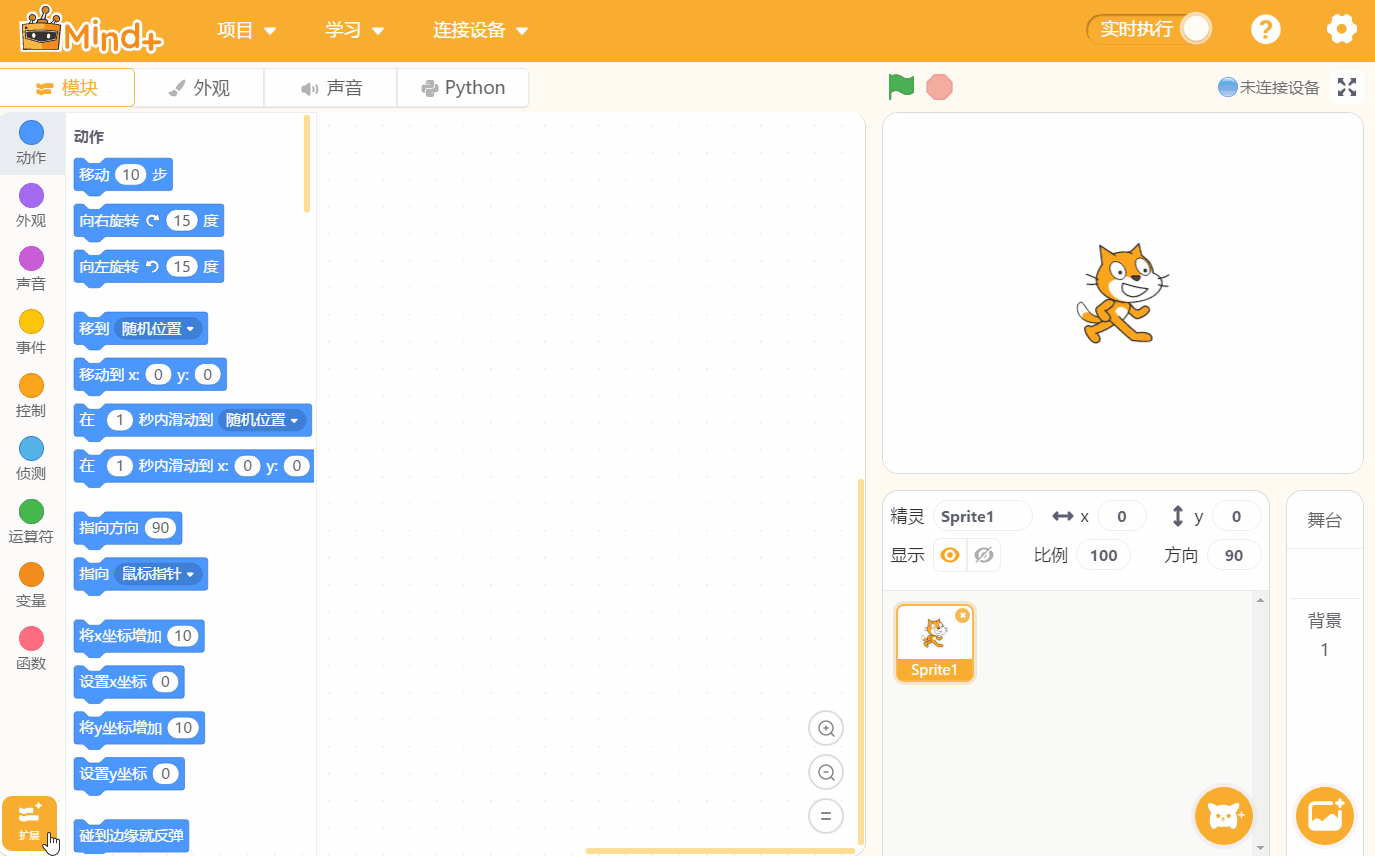Stop the project with the red button

[938, 87]
